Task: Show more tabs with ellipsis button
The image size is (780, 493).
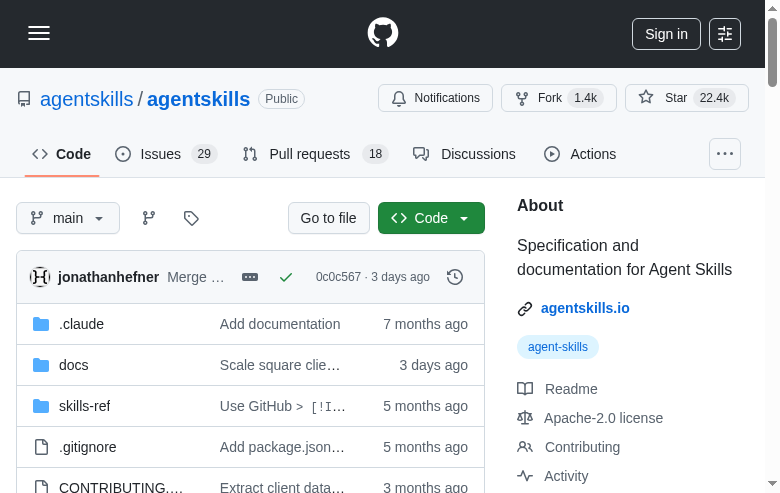Action: 725,154
